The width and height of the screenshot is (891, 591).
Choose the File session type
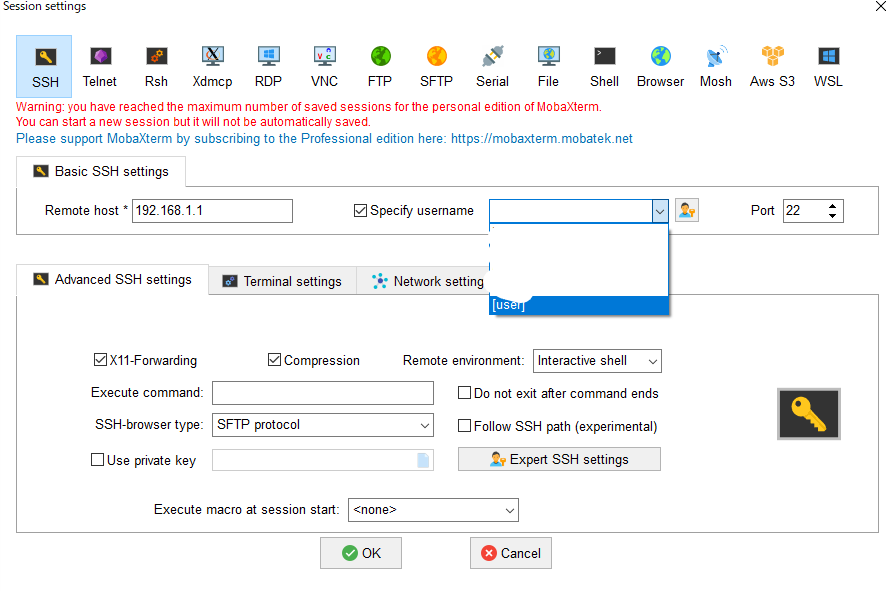(548, 66)
